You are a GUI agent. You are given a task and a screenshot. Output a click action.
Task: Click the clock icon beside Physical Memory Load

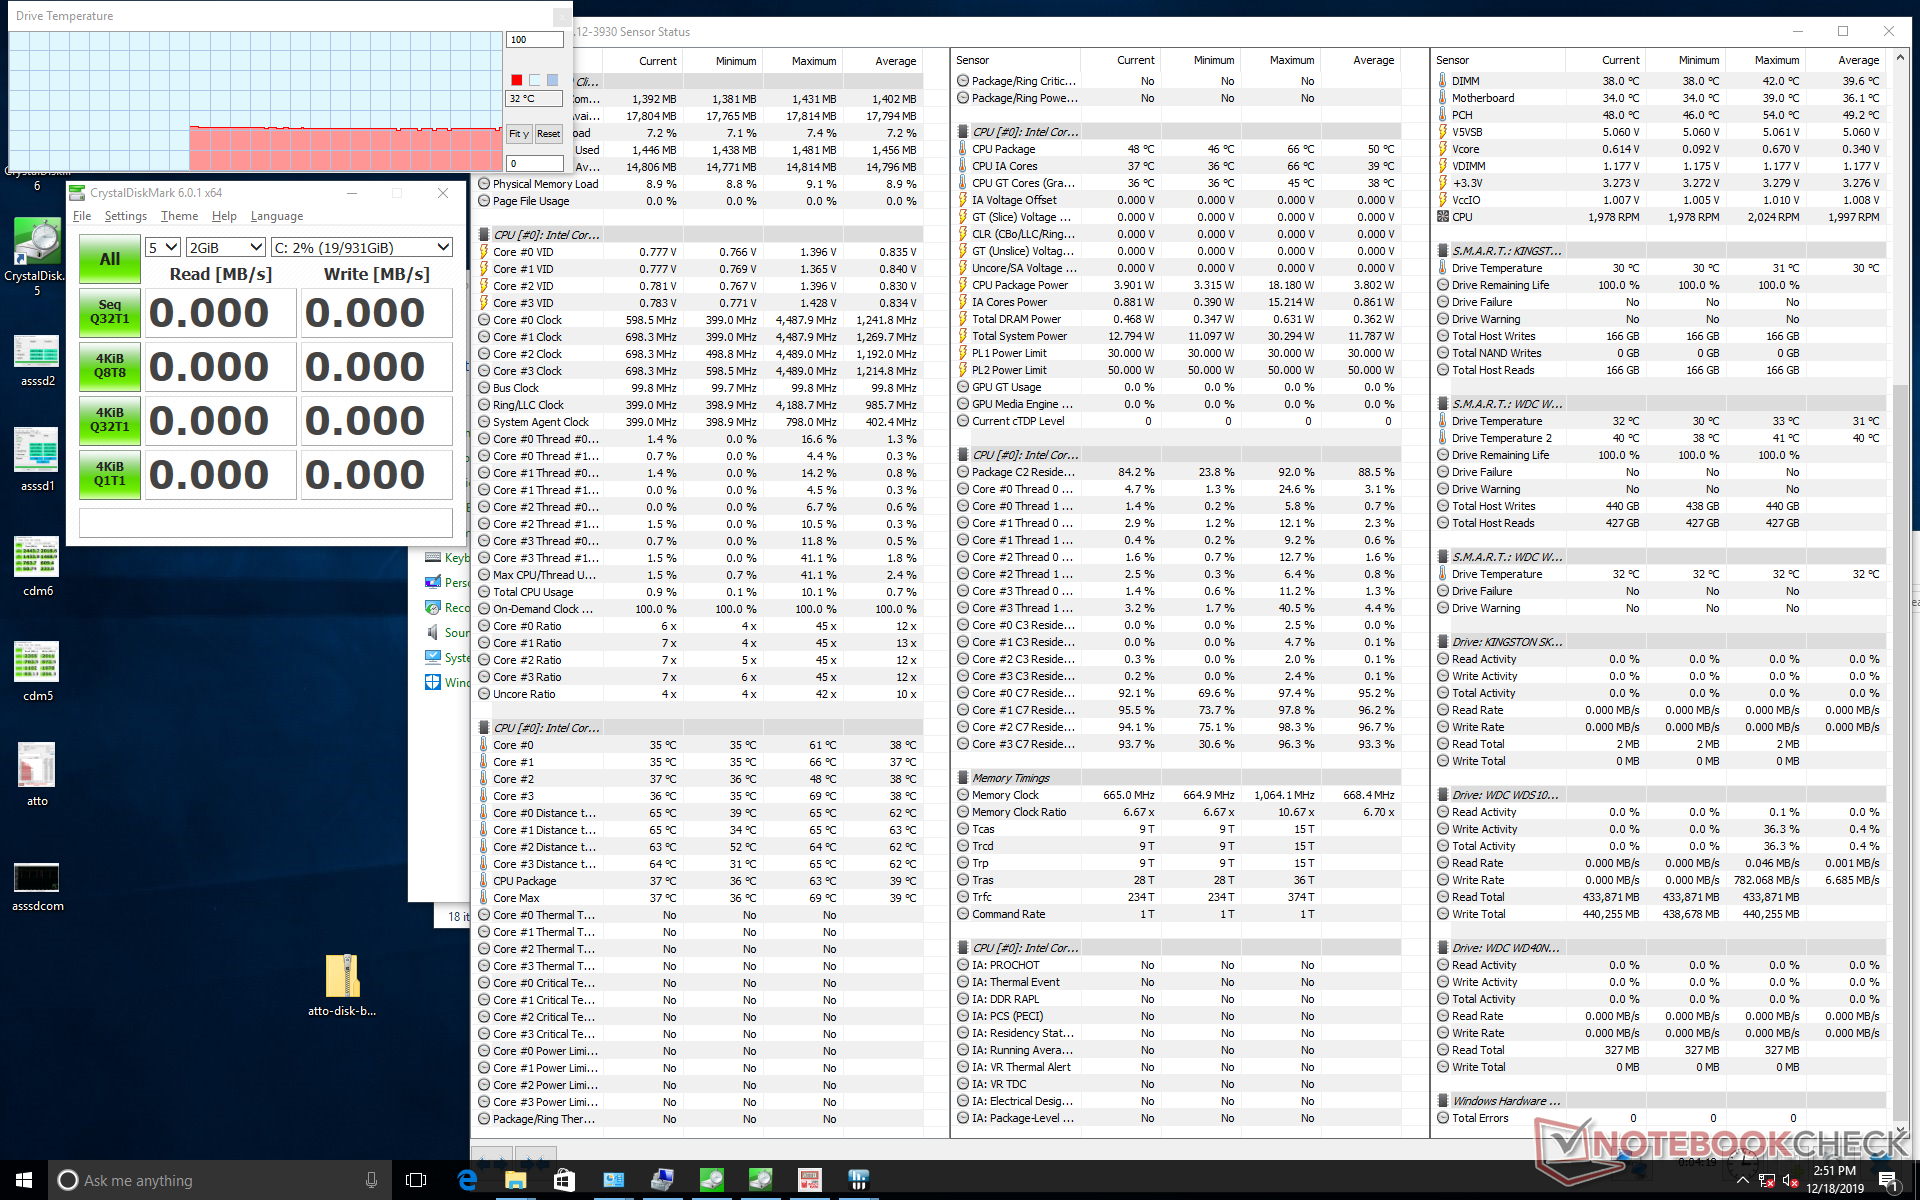pos(484,184)
